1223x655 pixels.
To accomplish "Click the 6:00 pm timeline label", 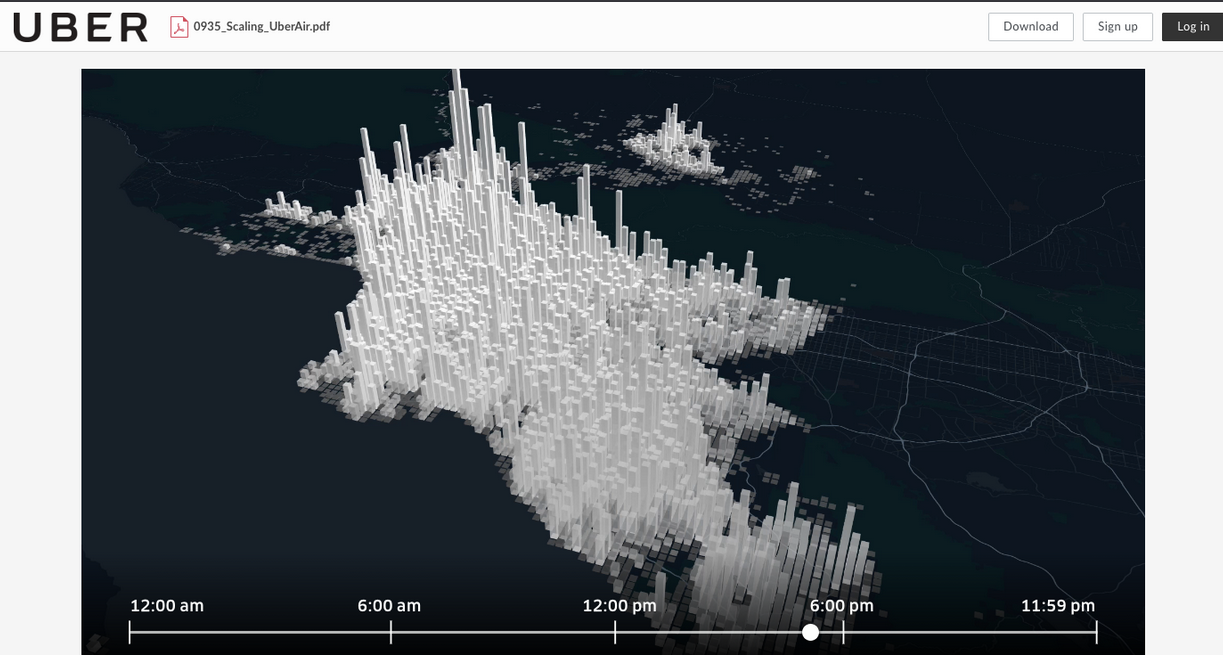I will point(841,606).
